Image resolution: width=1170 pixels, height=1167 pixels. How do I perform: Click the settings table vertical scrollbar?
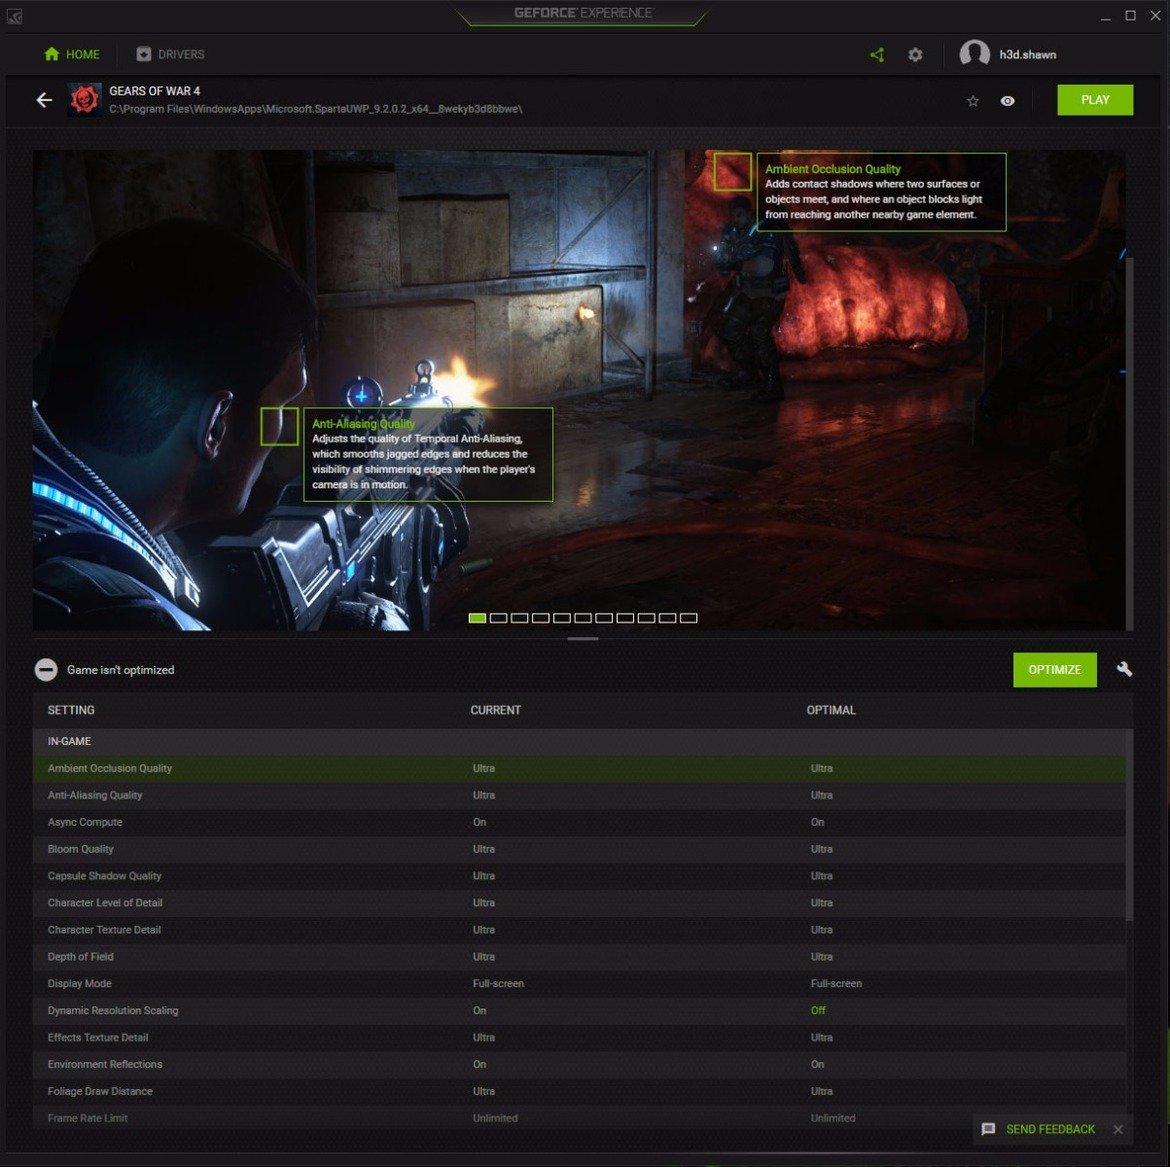(x=1129, y=825)
